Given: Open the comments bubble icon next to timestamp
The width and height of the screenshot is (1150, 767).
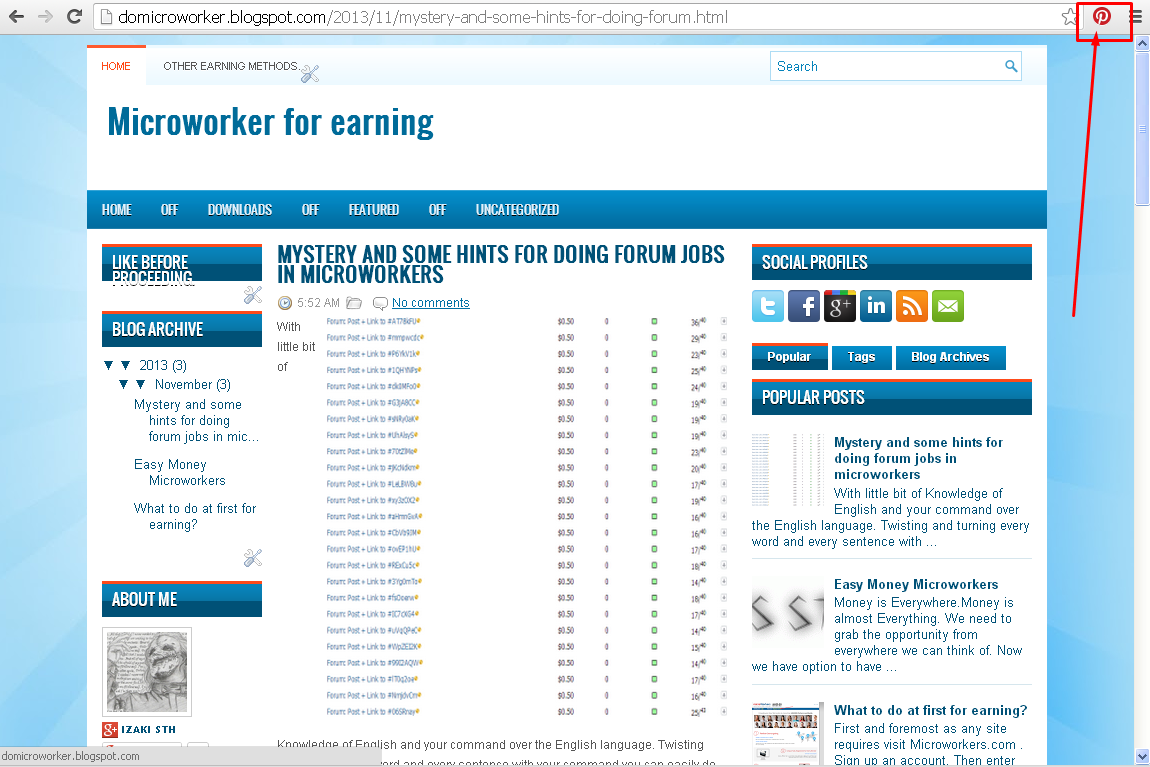Looking at the screenshot, I should (x=380, y=302).
